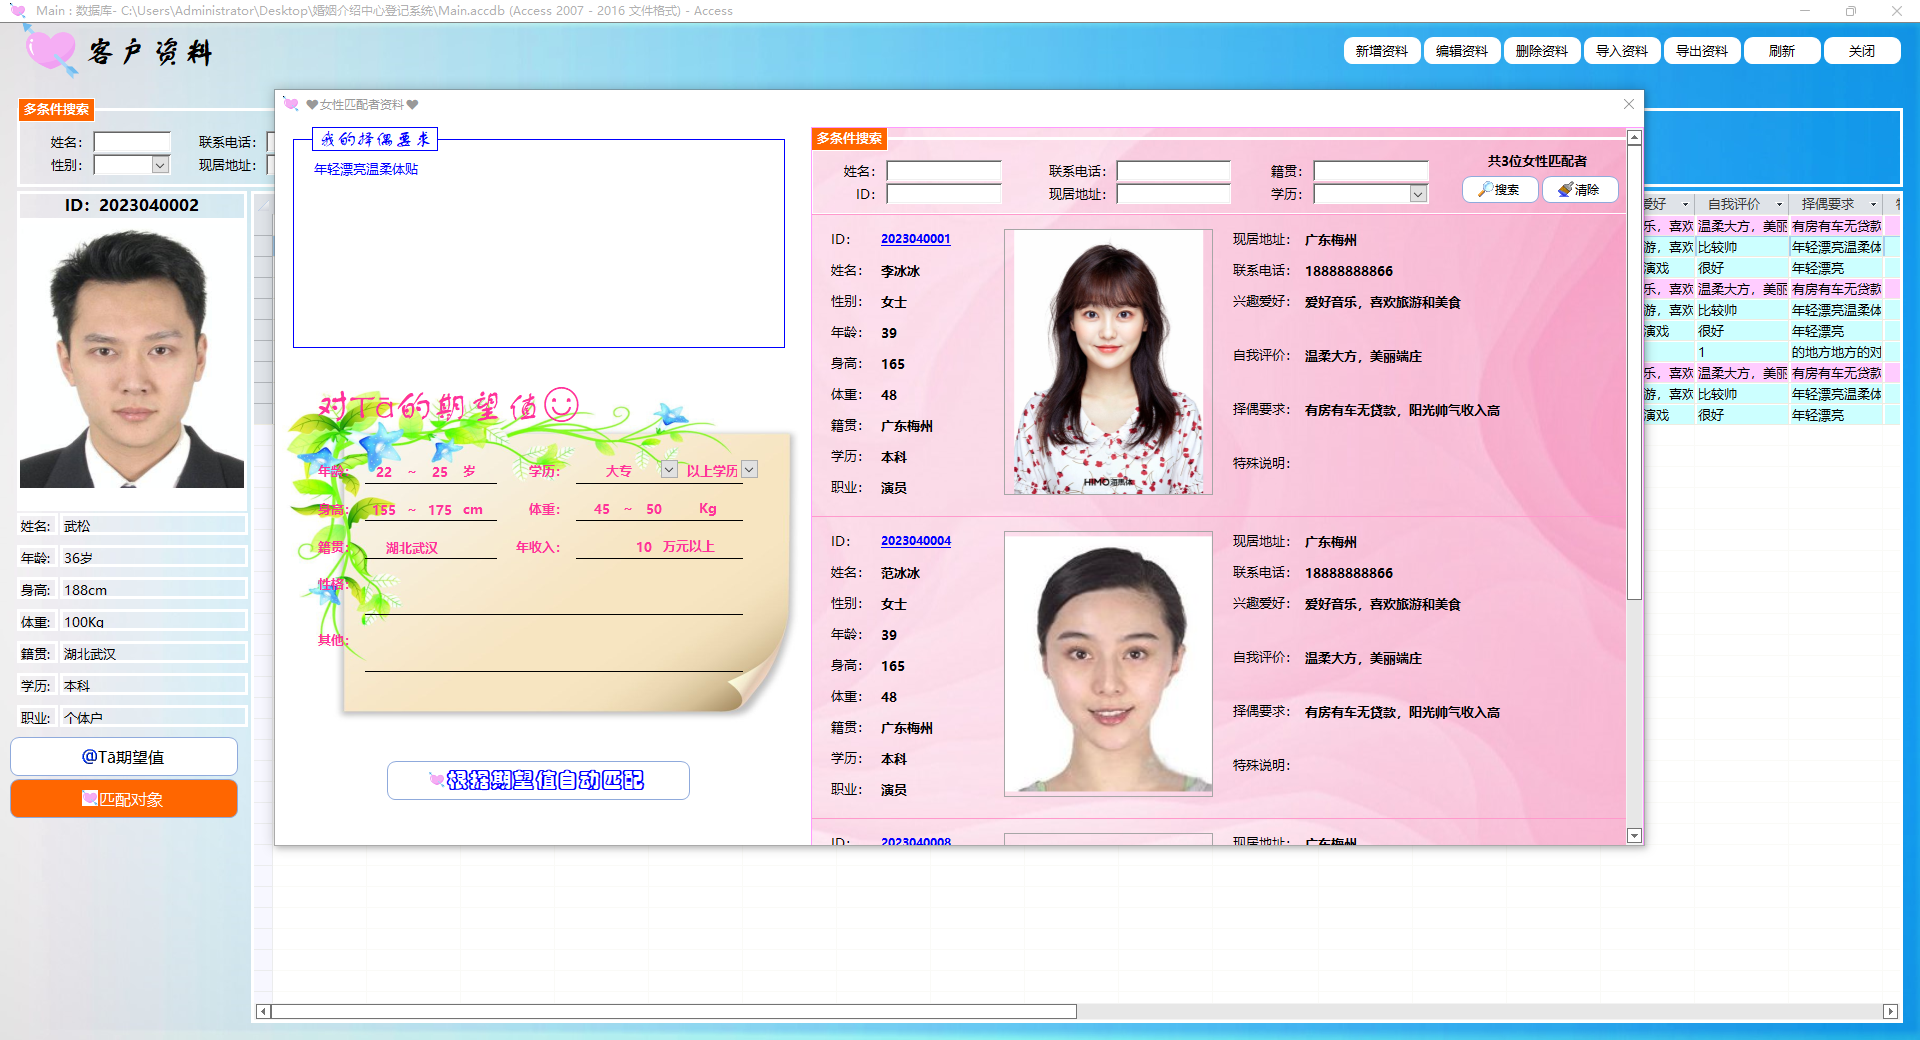Image resolution: width=1920 pixels, height=1040 pixels.
Task: Click the Access app icon in title bar
Action: [18, 10]
